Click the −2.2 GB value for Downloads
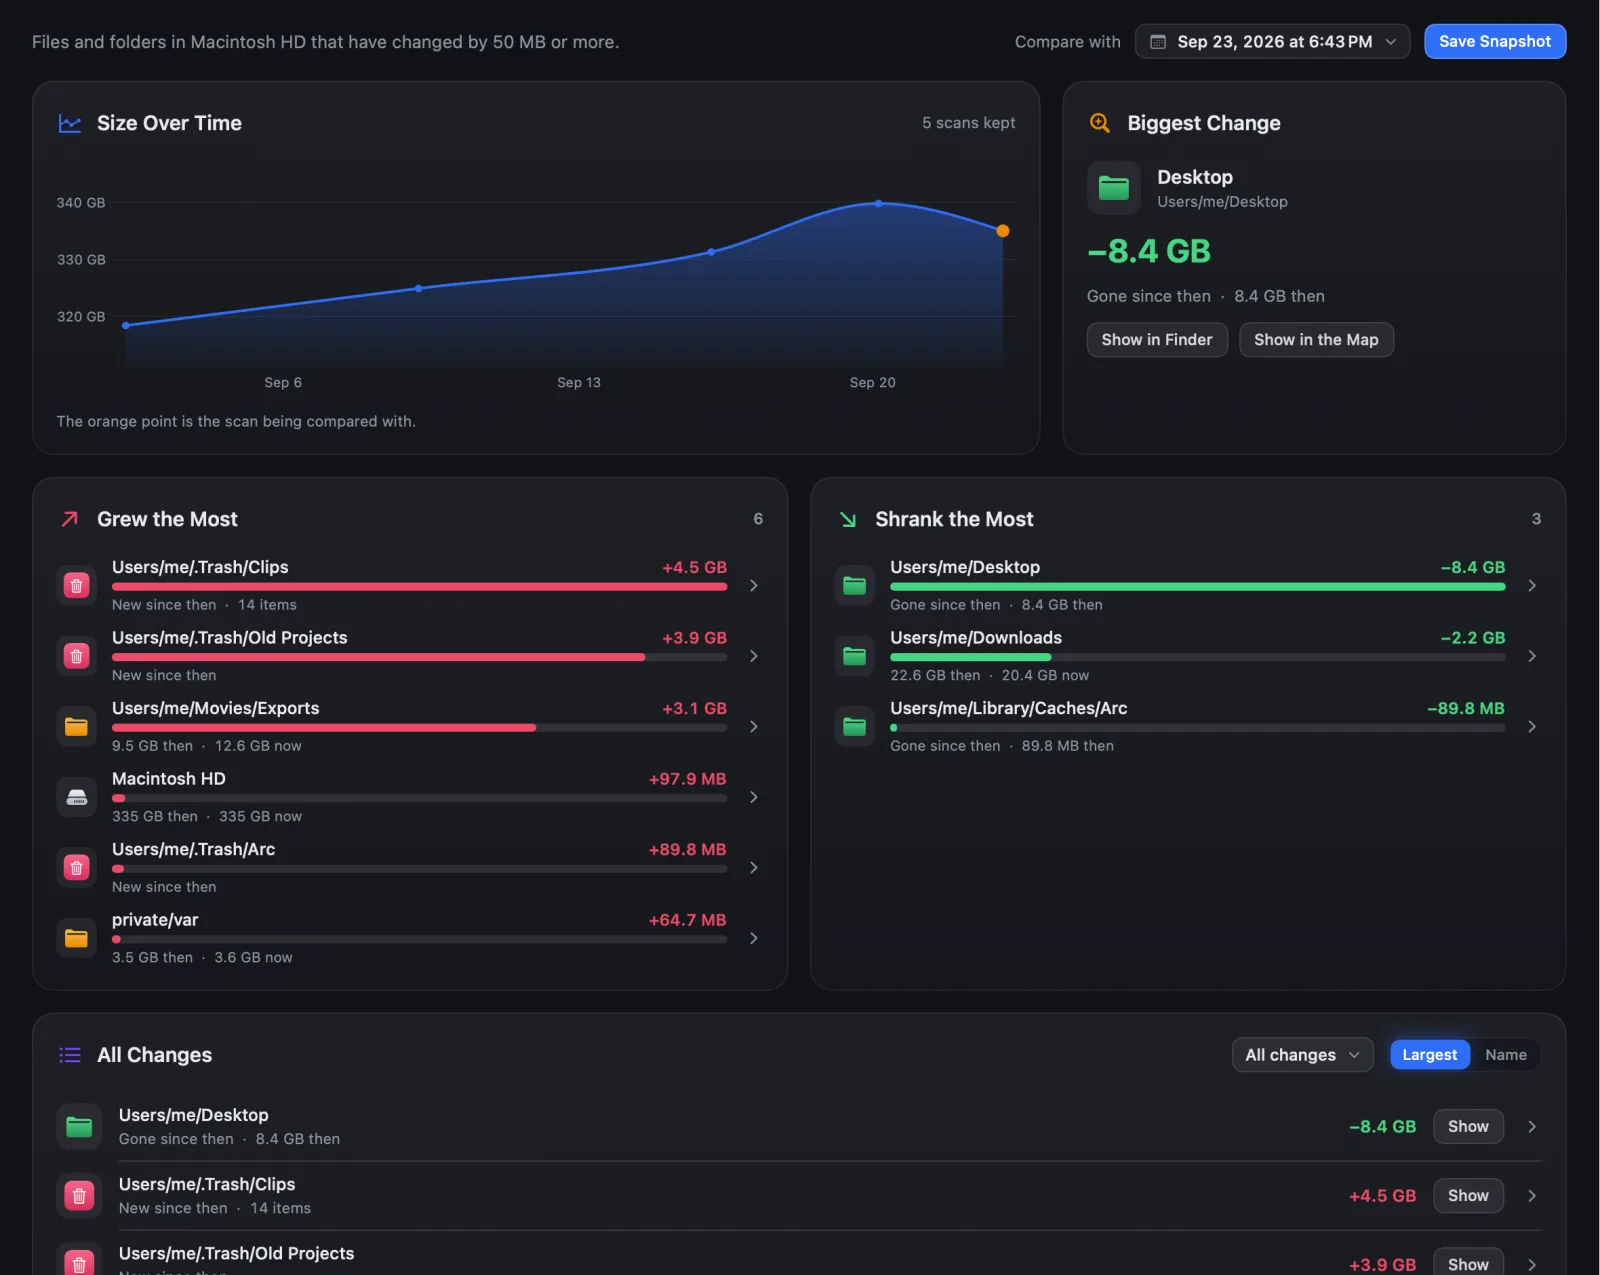 coord(1472,638)
